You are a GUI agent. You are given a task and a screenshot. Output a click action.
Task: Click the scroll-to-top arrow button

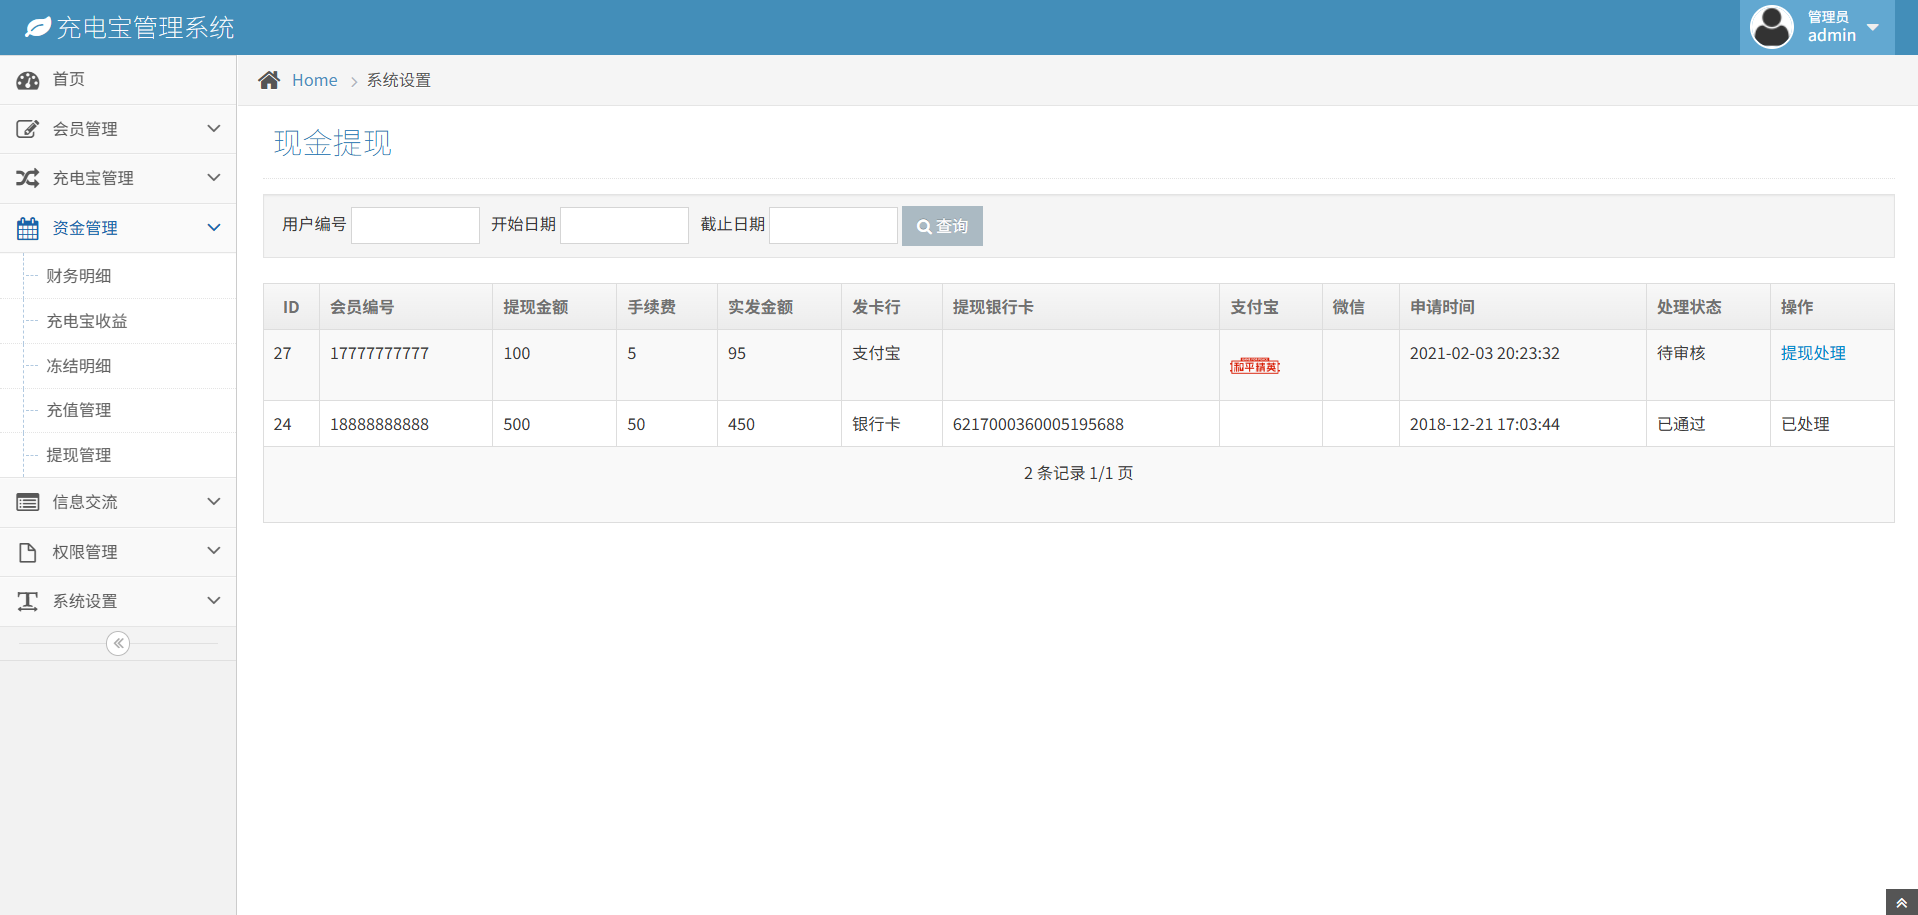click(1901, 902)
